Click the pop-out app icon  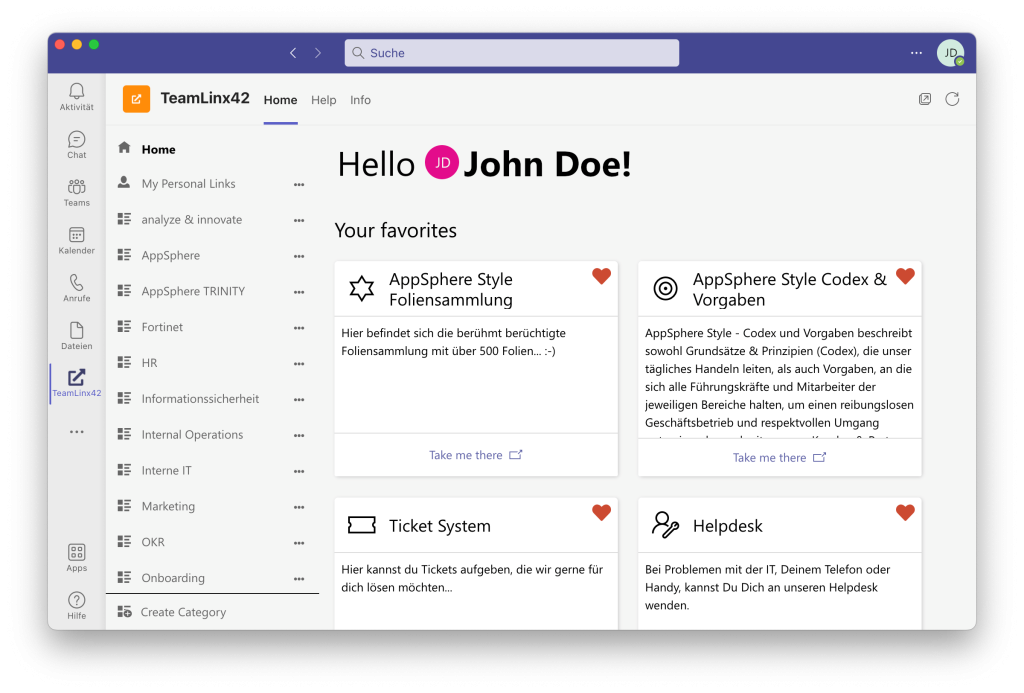coord(925,99)
